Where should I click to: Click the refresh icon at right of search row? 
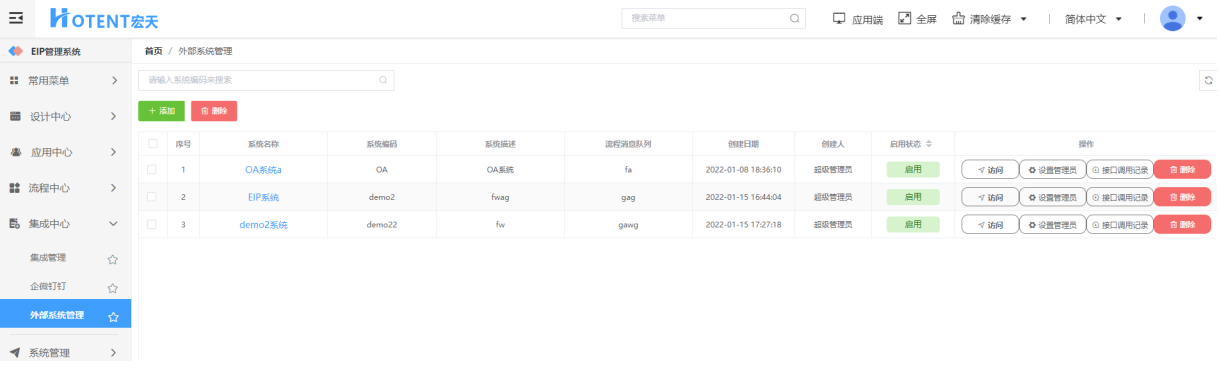coord(1210,81)
